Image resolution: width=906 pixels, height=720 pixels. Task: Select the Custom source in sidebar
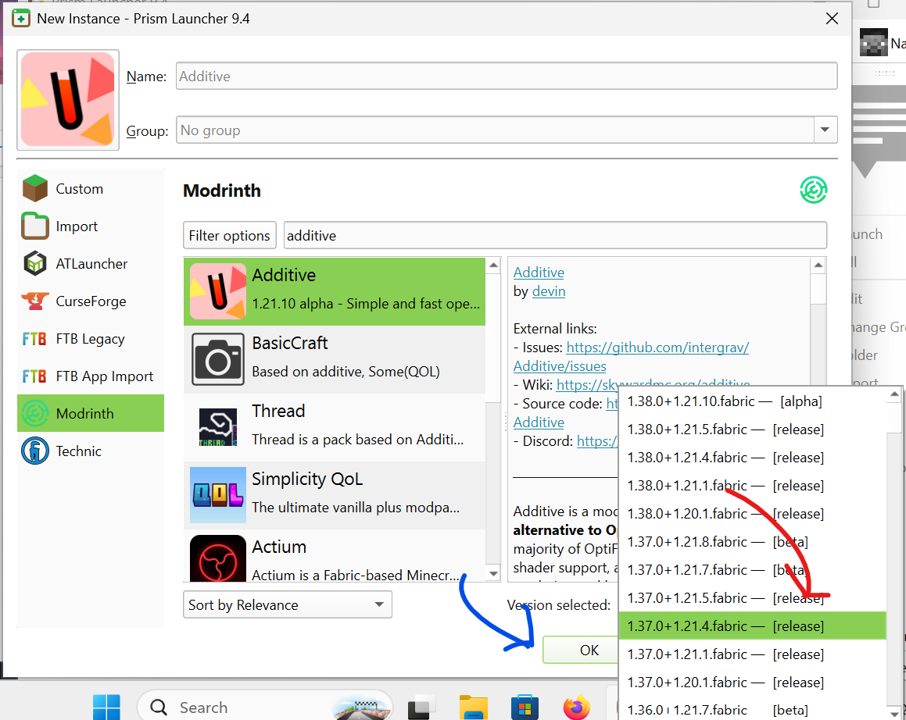[79, 189]
